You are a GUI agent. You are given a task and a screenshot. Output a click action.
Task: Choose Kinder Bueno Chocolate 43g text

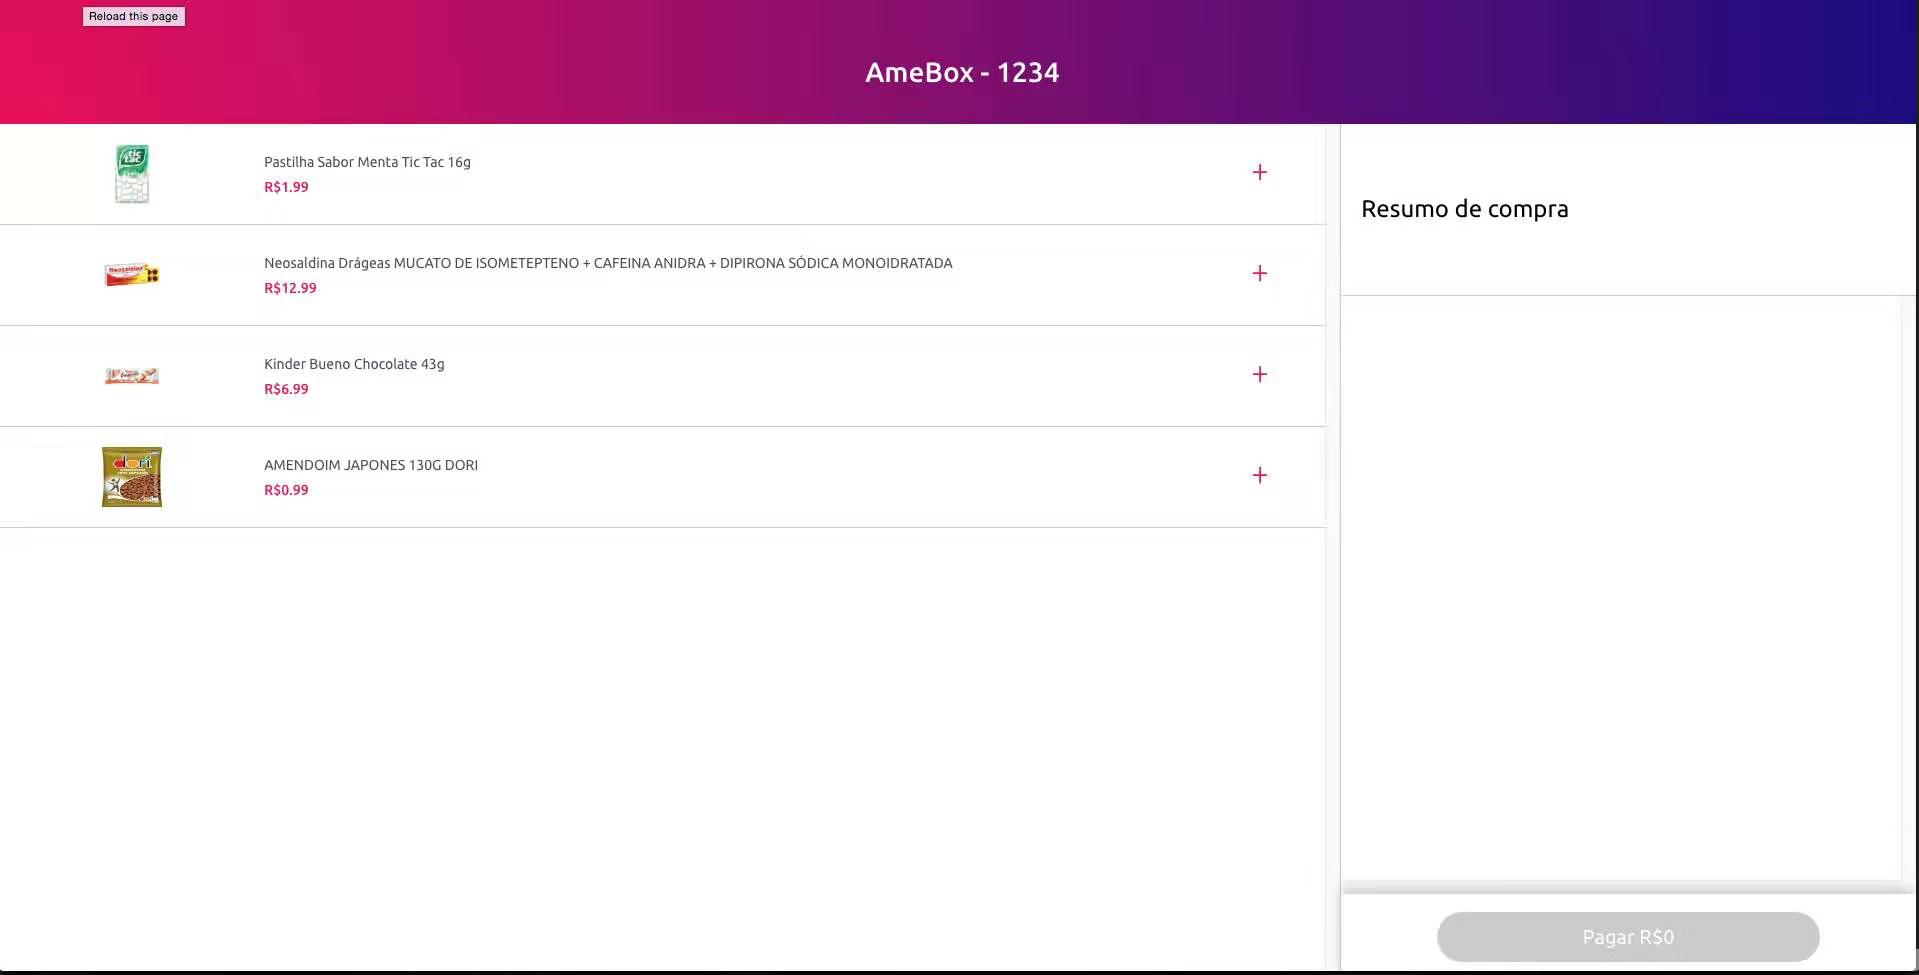[354, 364]
